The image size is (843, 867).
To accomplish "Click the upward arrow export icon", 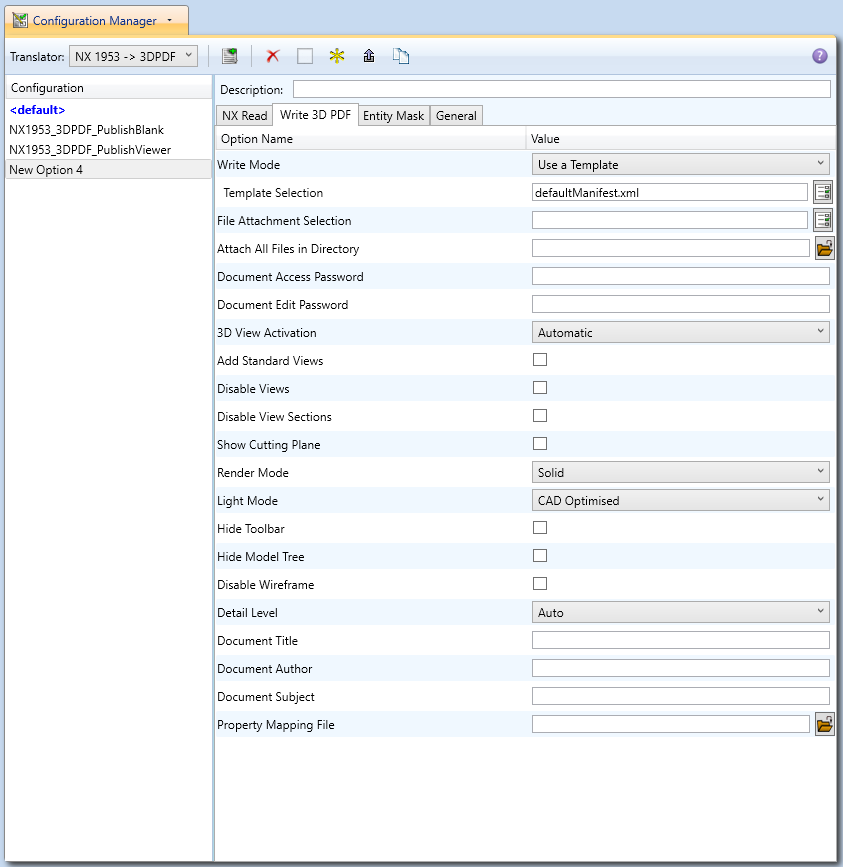I will click(369, 56).
